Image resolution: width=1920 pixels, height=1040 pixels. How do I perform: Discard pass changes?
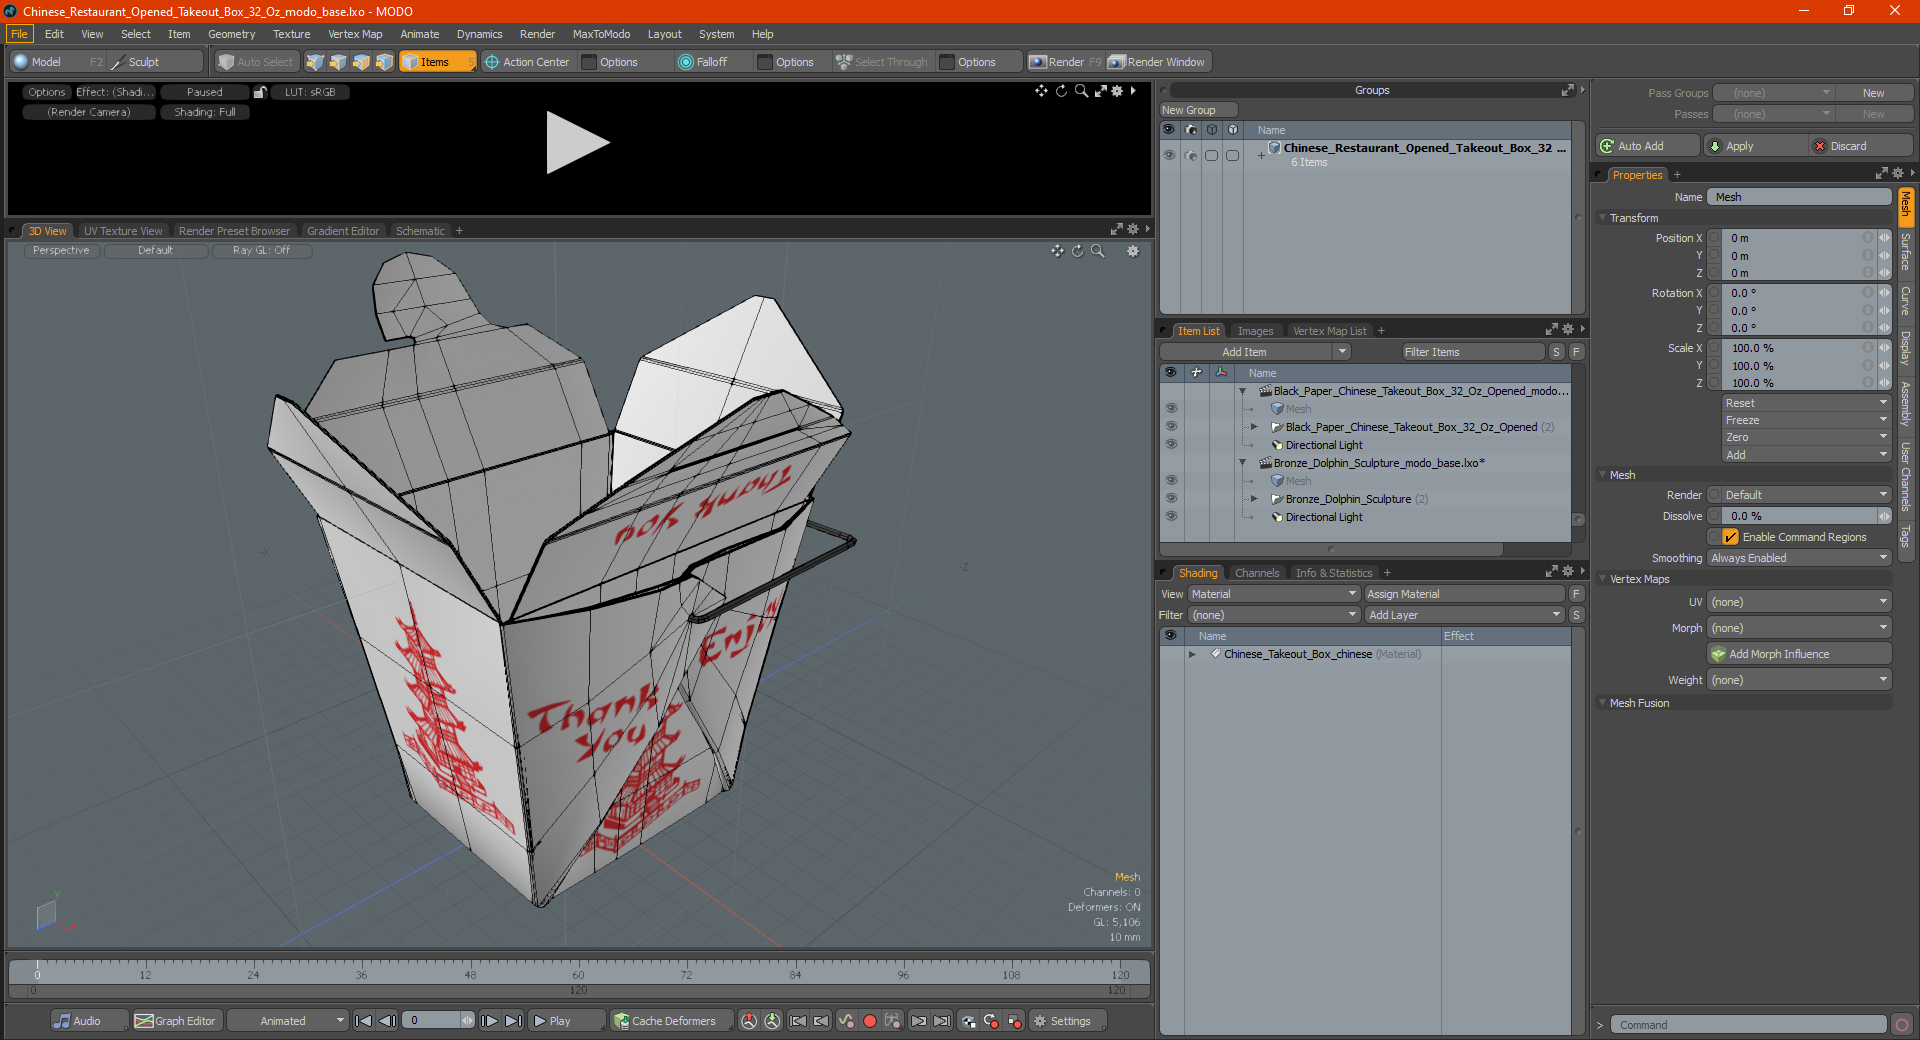[x=1860, y=146]
